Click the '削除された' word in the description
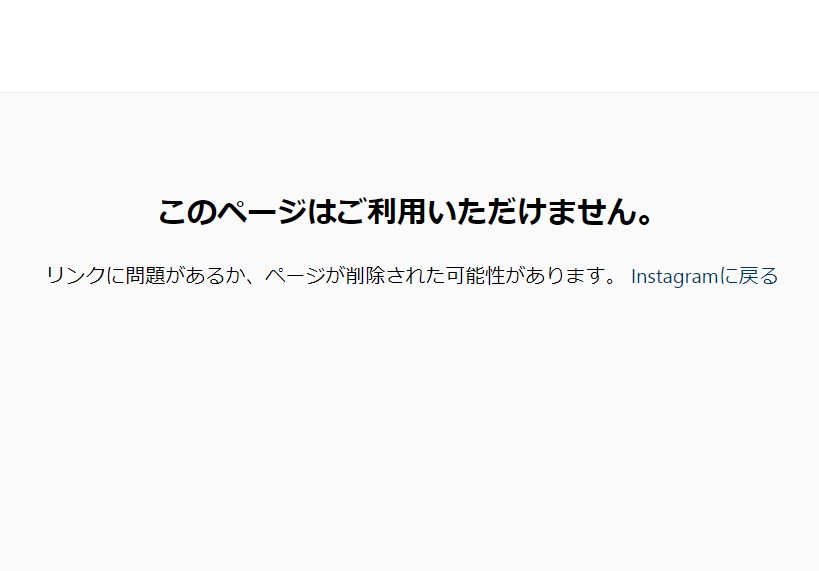Screen dimensions: 819x571 (x=395, y=275)
